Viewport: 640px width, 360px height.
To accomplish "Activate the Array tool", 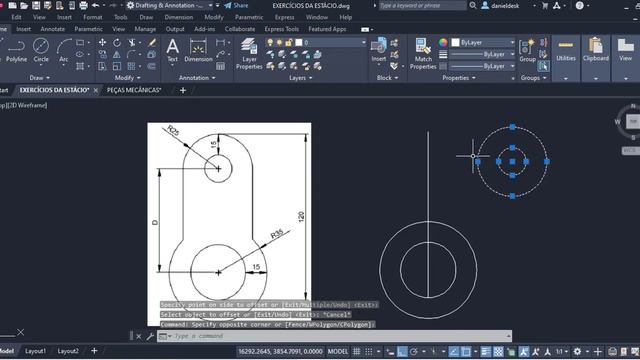I will [131, 66].
